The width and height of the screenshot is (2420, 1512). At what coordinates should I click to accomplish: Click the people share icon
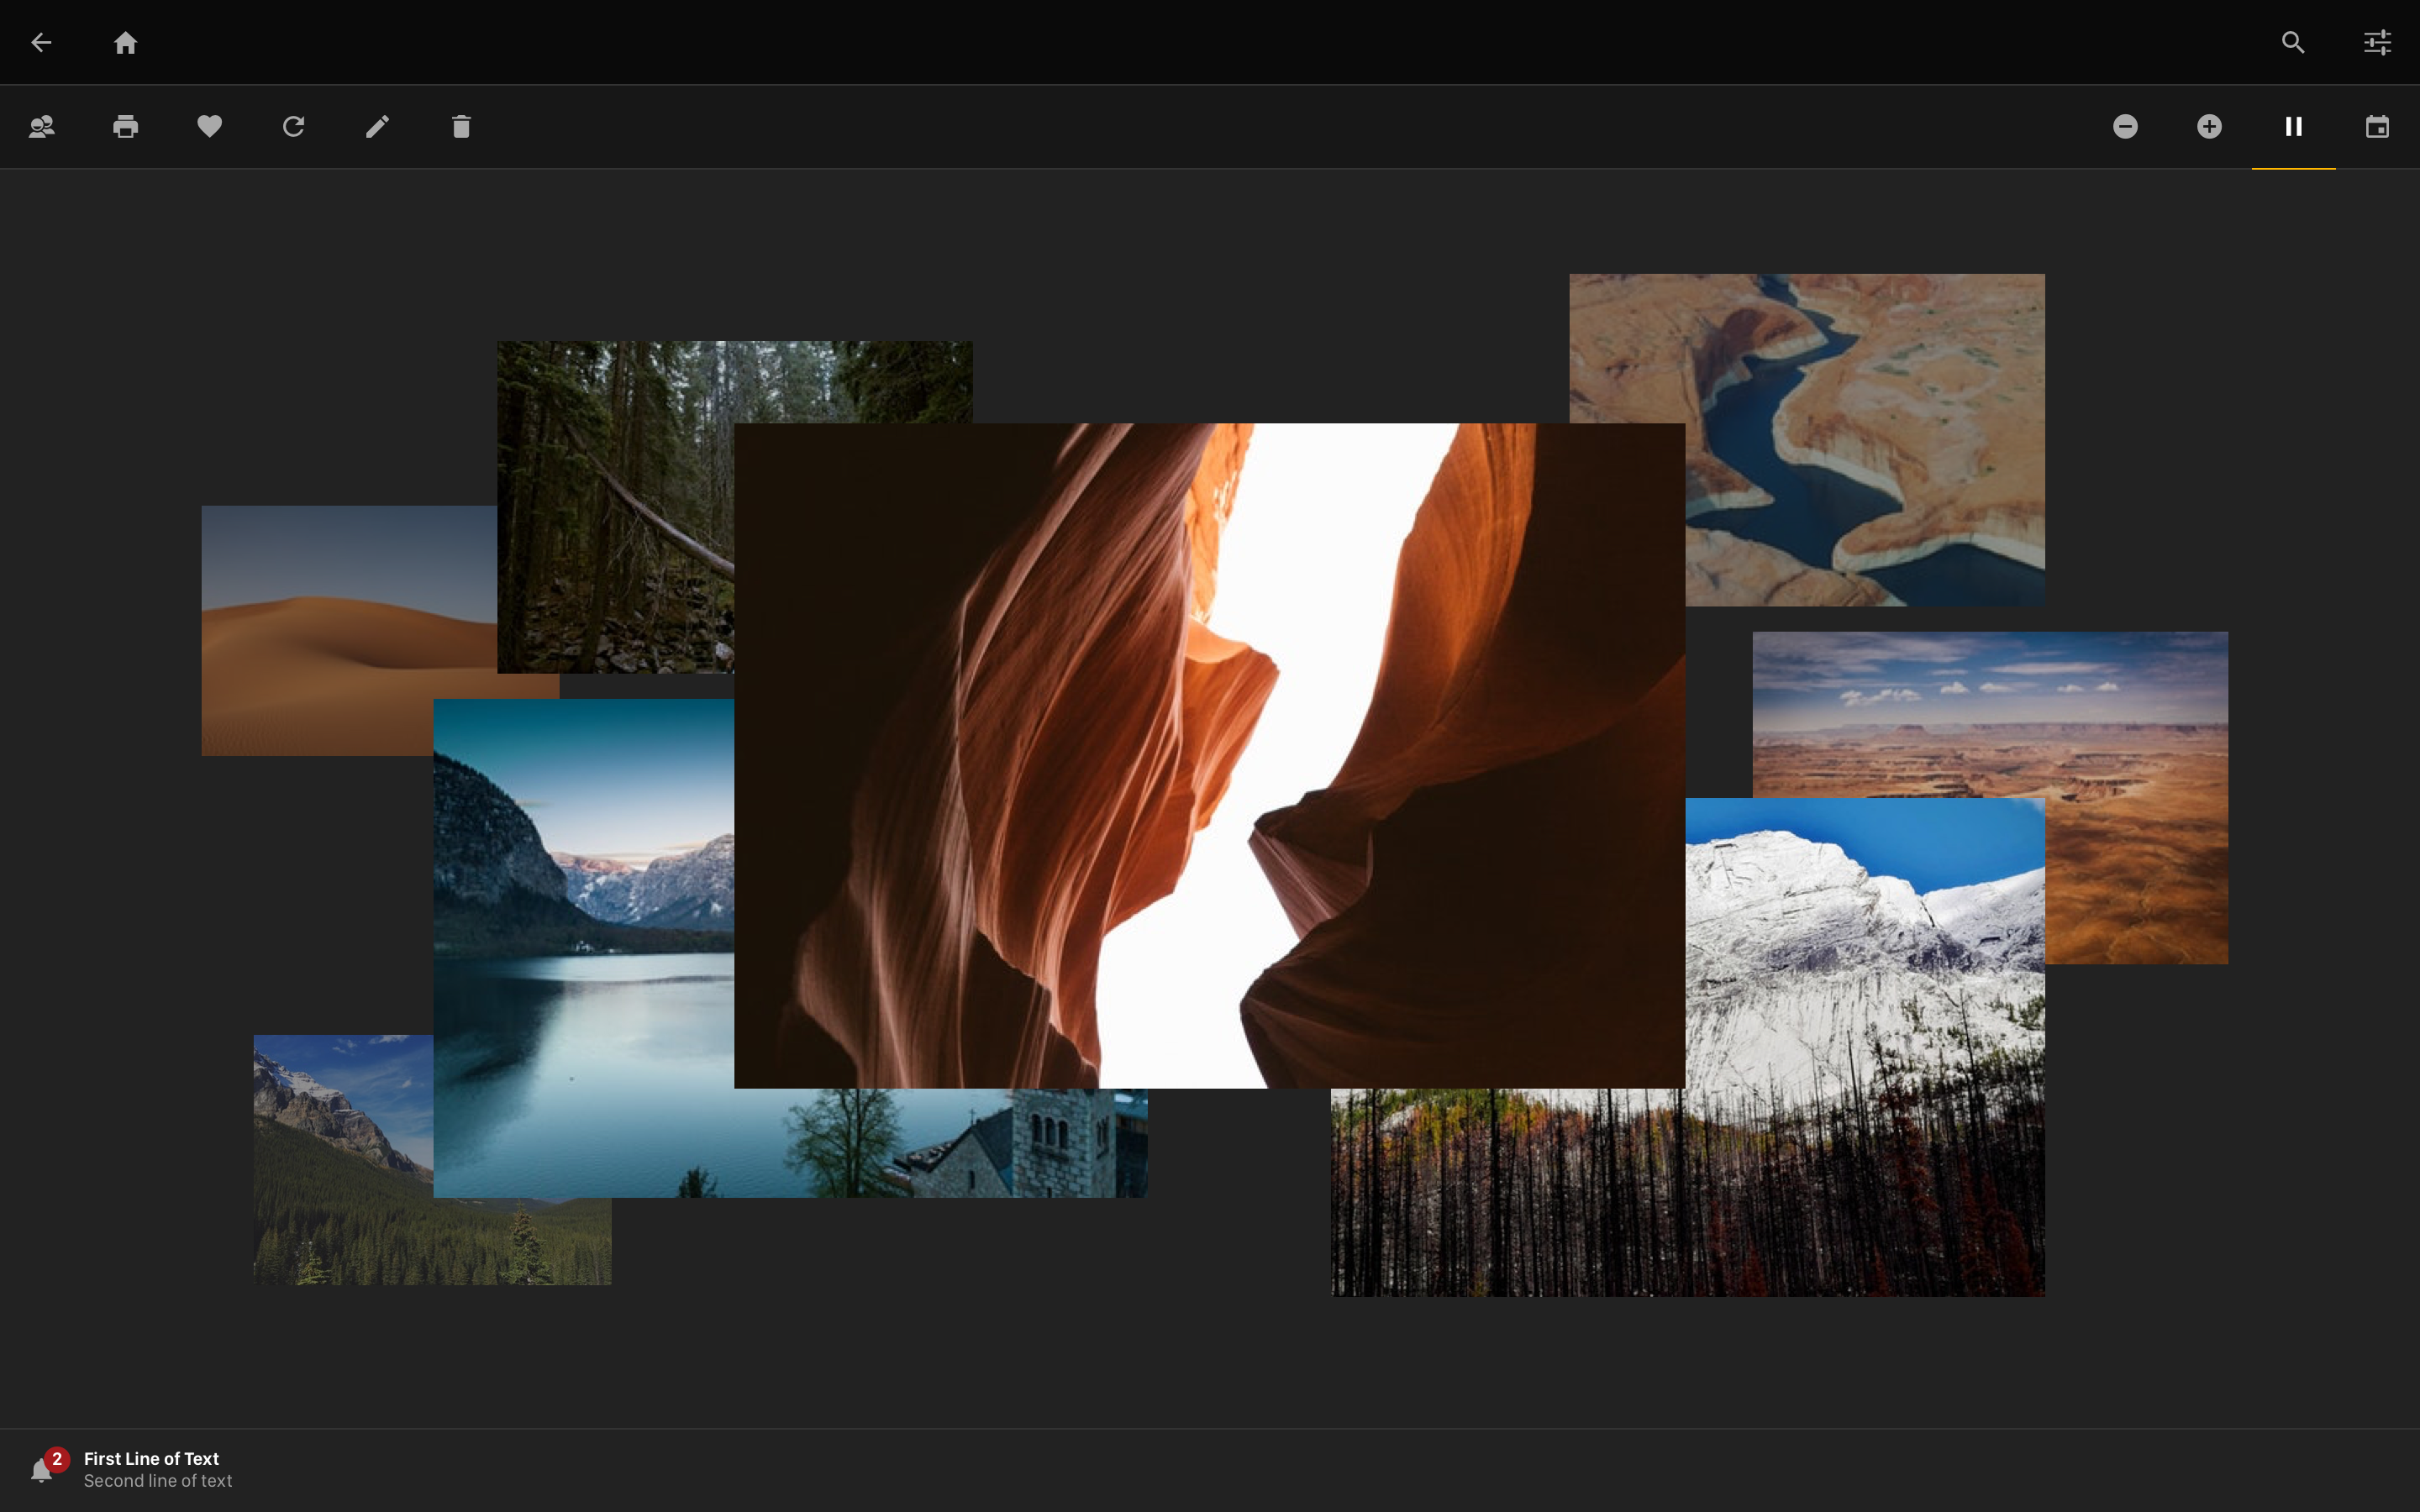[x=41, y=126]
